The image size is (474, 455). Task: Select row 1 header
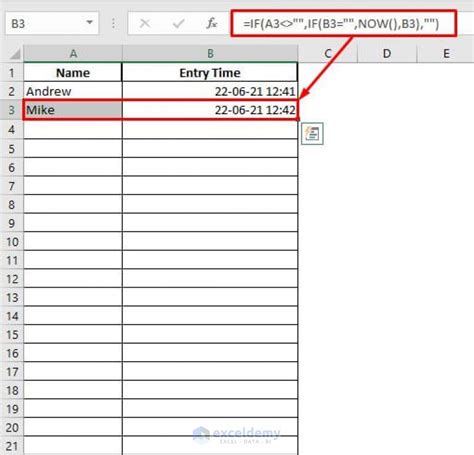12,72
